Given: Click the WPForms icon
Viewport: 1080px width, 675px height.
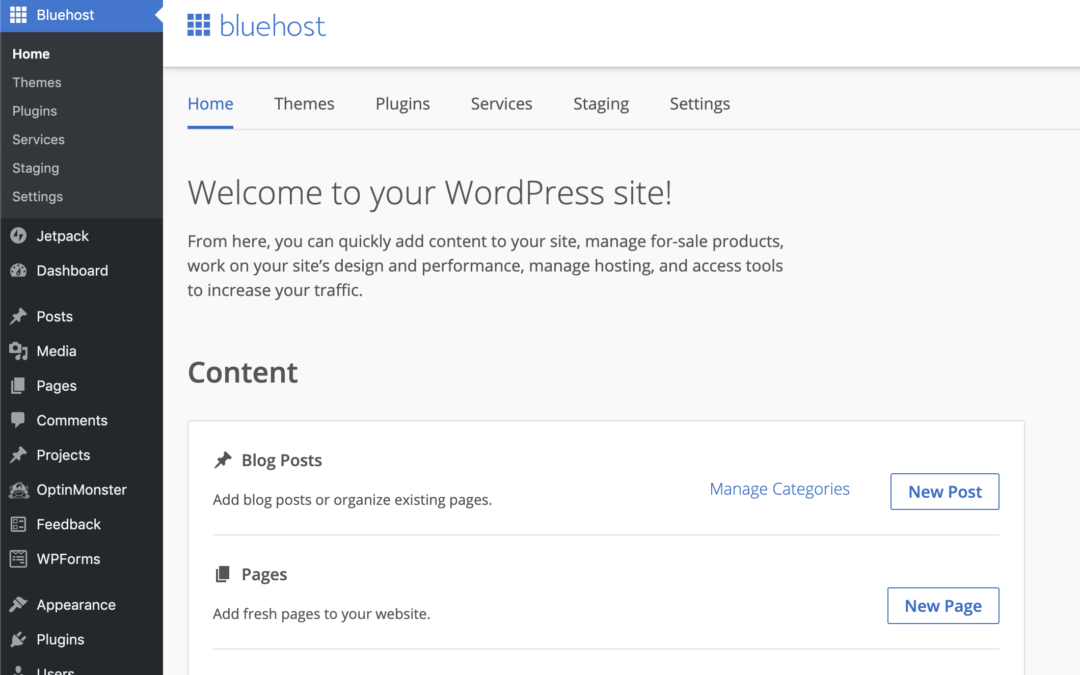Looking at the screenshot, I should (x=19, y=559).
